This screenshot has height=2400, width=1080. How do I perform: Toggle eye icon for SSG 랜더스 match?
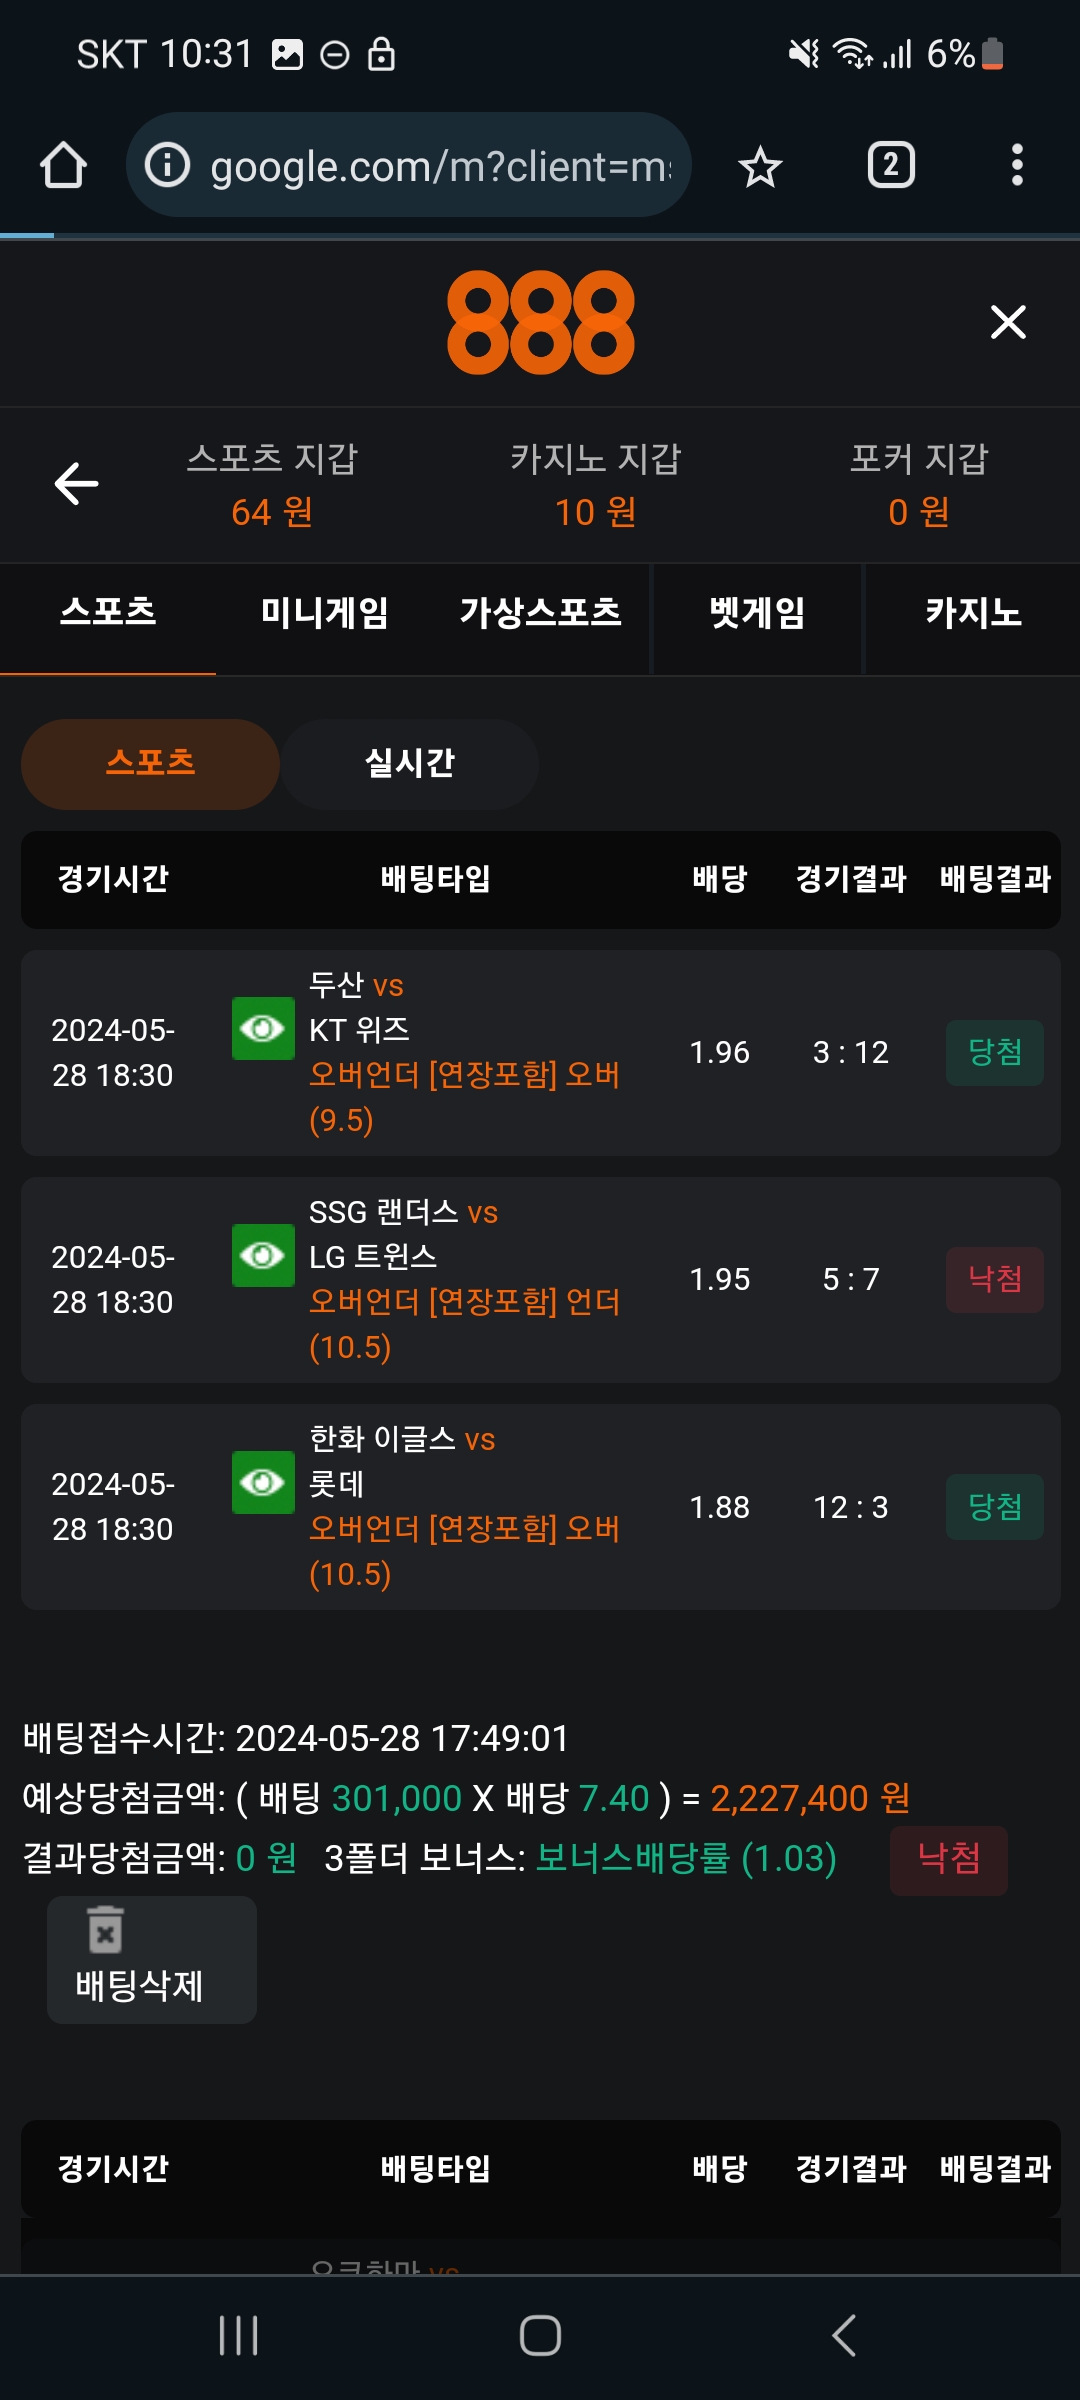pos(263,1255)
